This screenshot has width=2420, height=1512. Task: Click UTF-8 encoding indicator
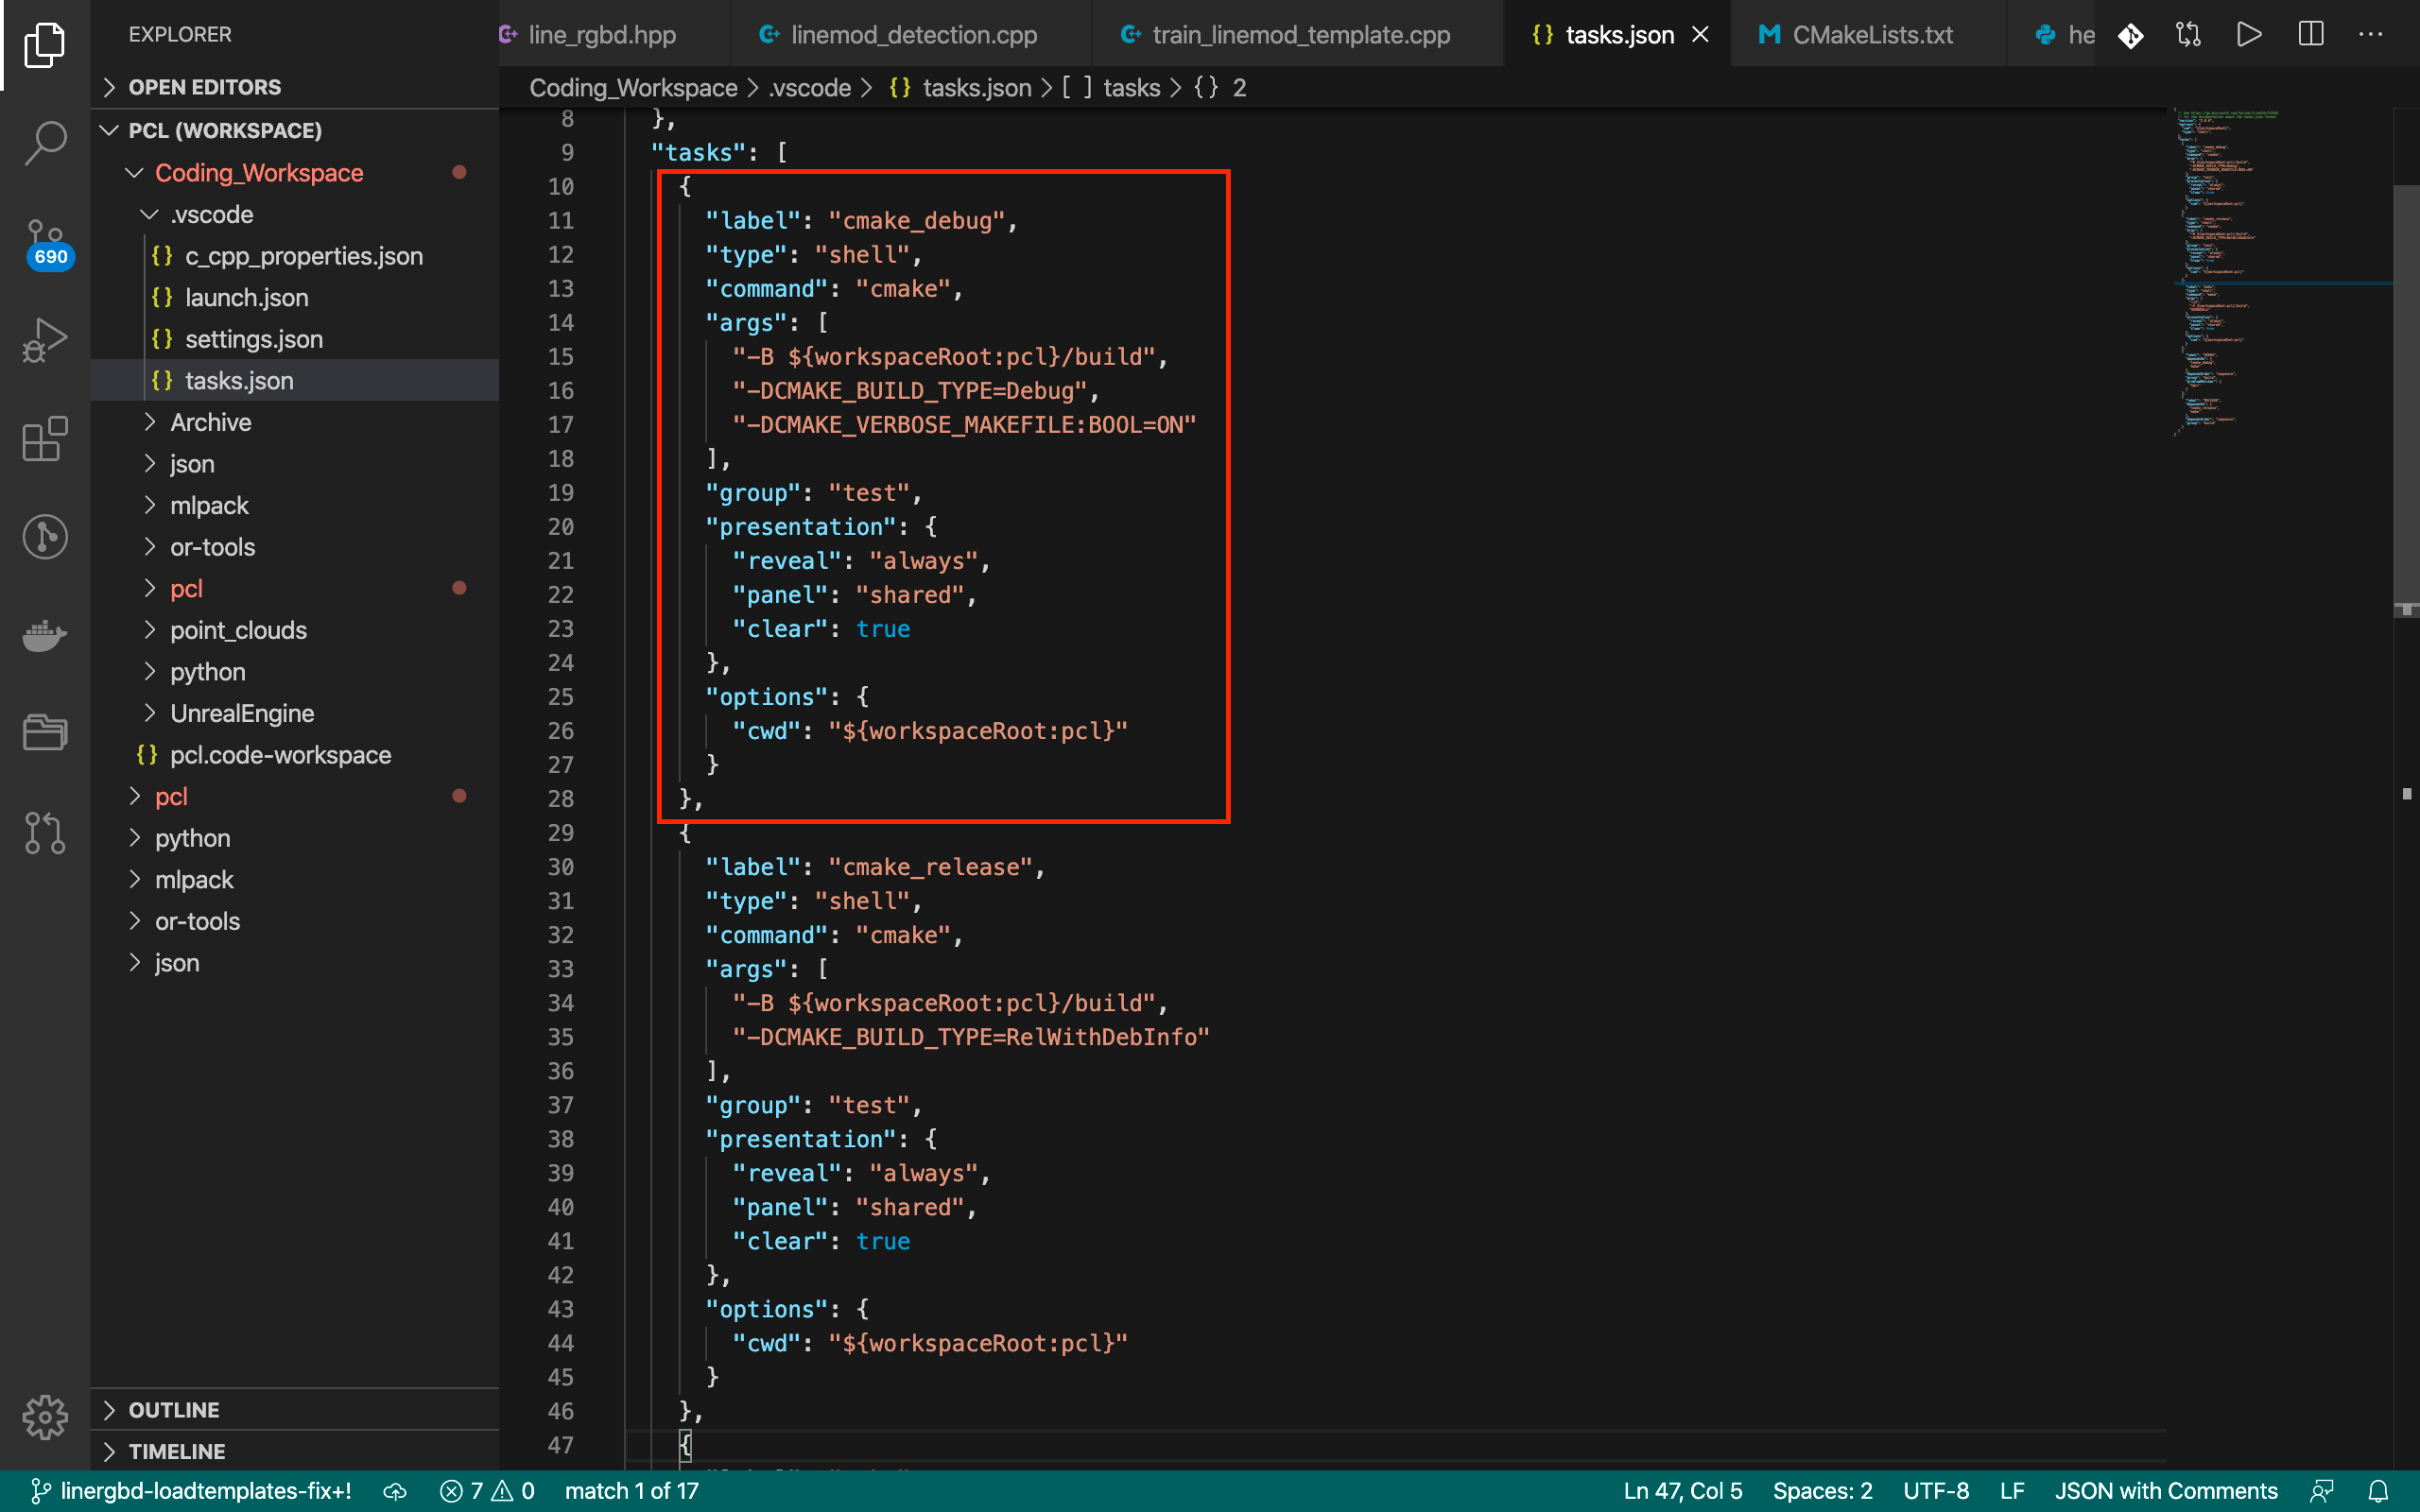pyautogui.click(x=1938, y=1490)
